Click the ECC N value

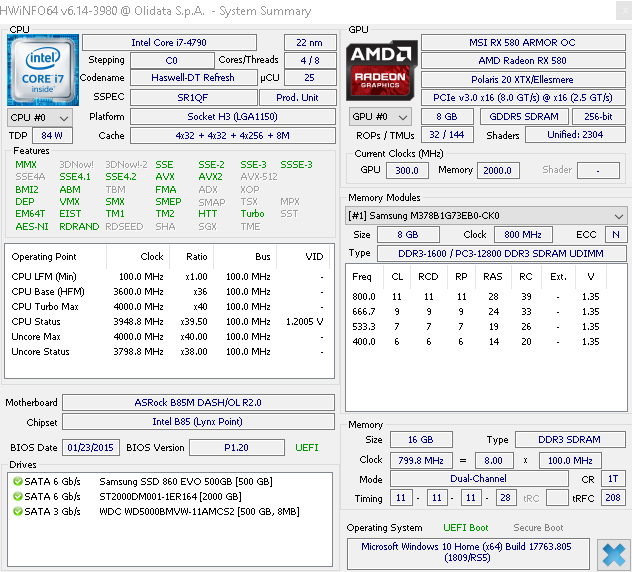[616, 235]
